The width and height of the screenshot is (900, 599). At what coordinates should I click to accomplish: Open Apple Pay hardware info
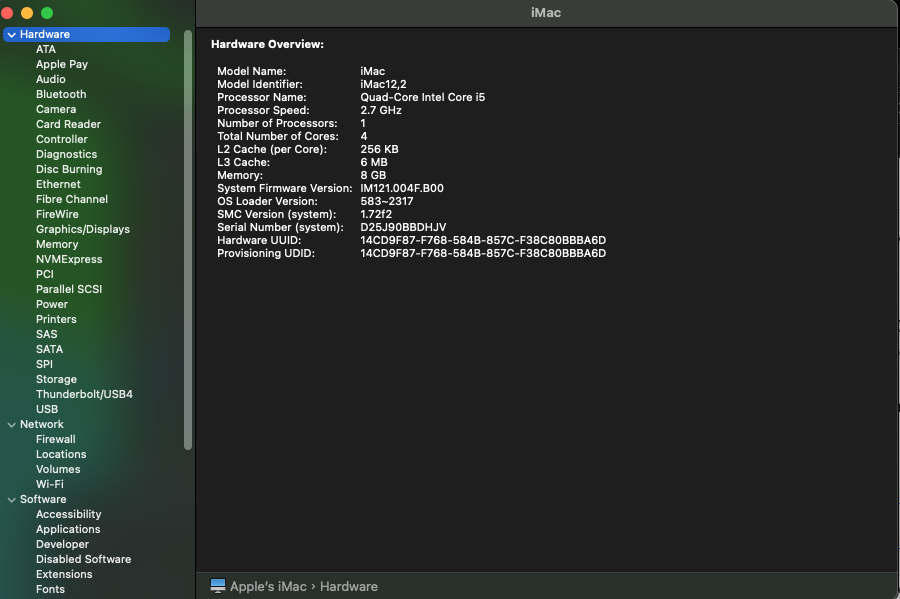[61, 64]
